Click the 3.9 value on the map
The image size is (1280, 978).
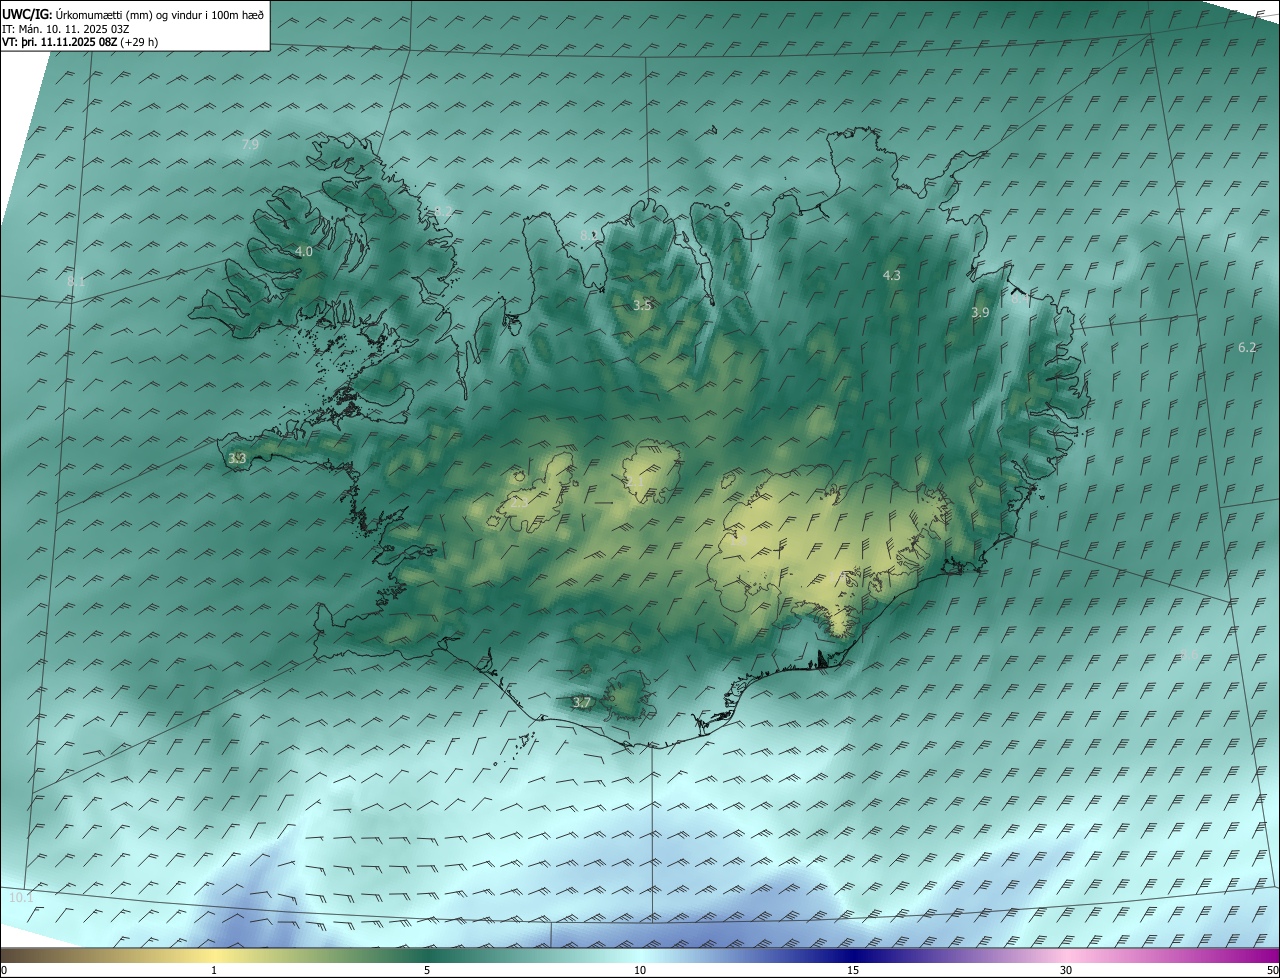980,313
